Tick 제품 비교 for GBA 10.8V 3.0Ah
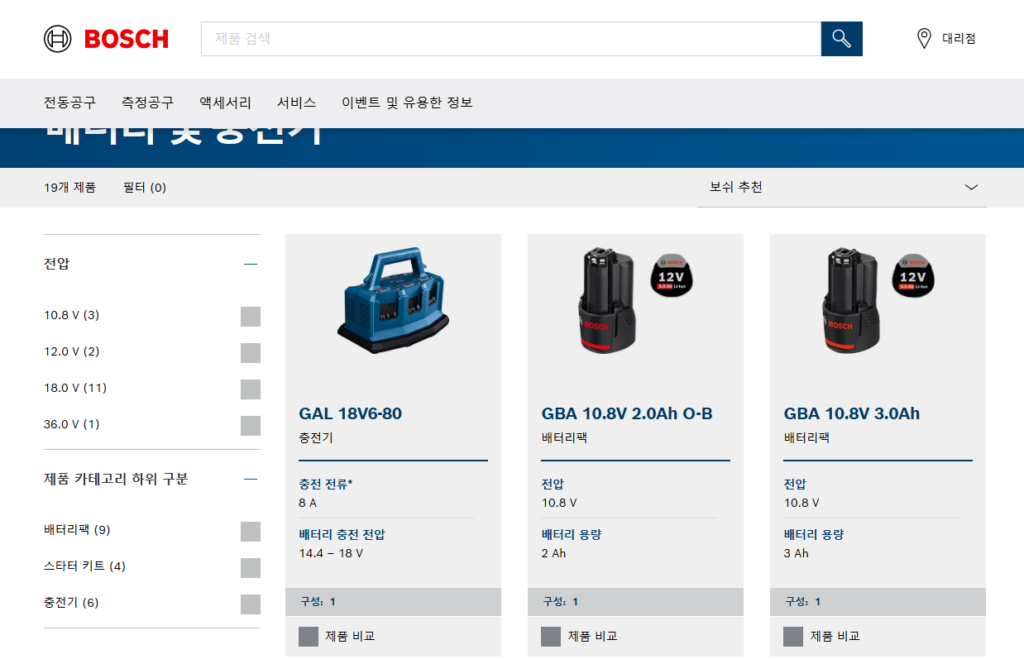This screenshot has height=659, width=1024. pos(793,636)
